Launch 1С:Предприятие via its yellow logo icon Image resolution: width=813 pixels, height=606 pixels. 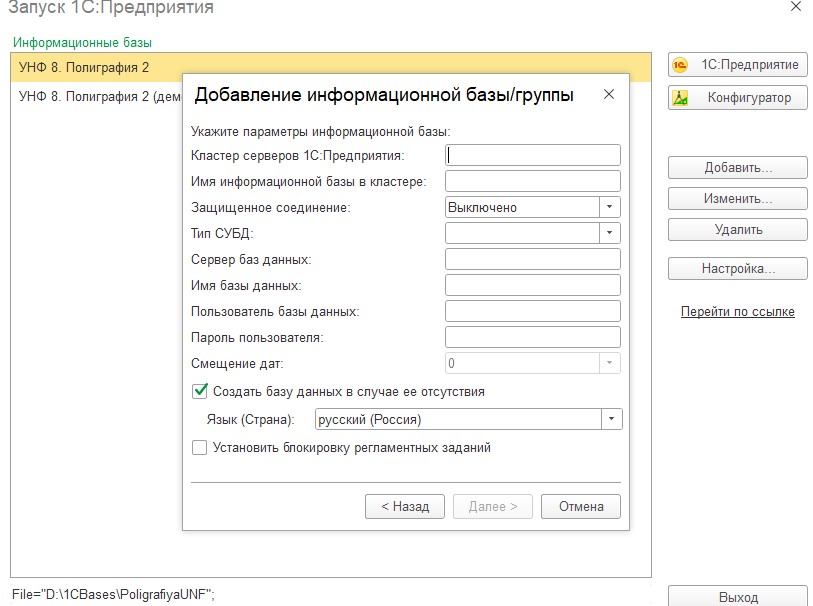pyautogui.click(x=679, y=65)
